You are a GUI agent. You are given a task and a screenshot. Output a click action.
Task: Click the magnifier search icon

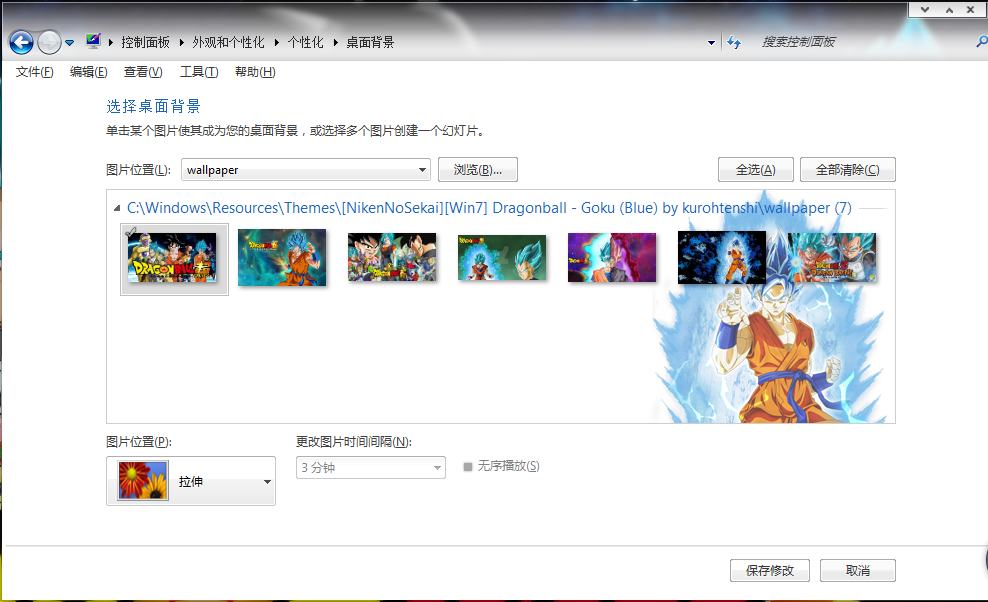pos(982,42)
